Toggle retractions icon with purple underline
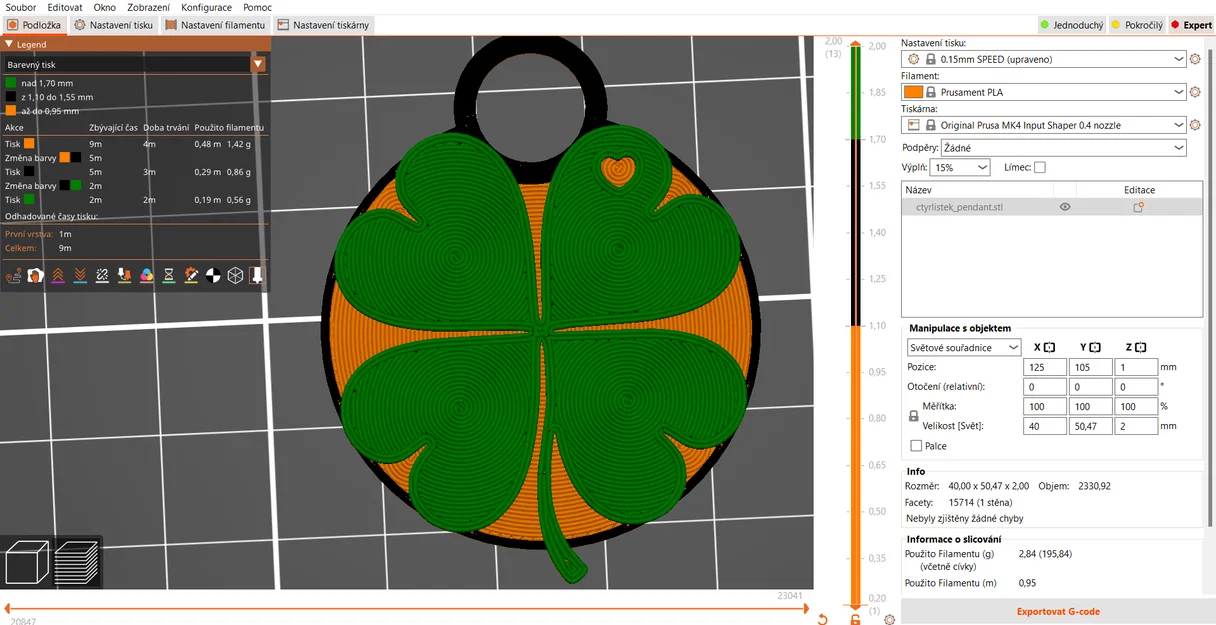 [58, 275]
